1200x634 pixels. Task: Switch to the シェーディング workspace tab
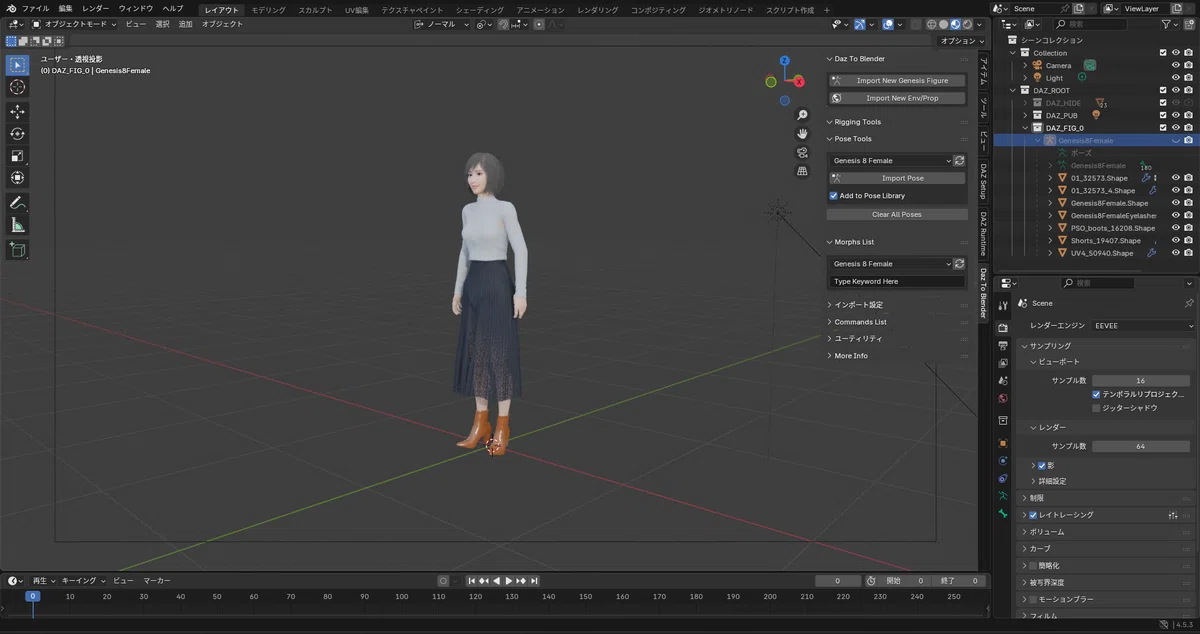pos(480,10)
